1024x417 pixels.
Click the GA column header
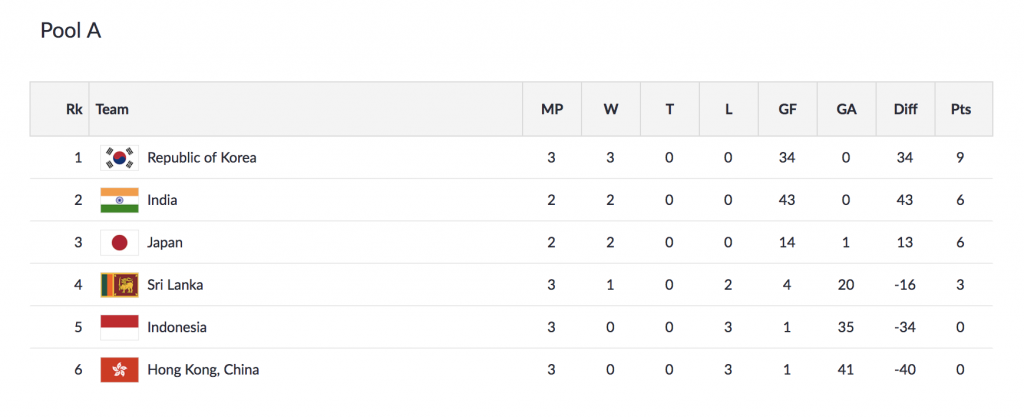846,109
